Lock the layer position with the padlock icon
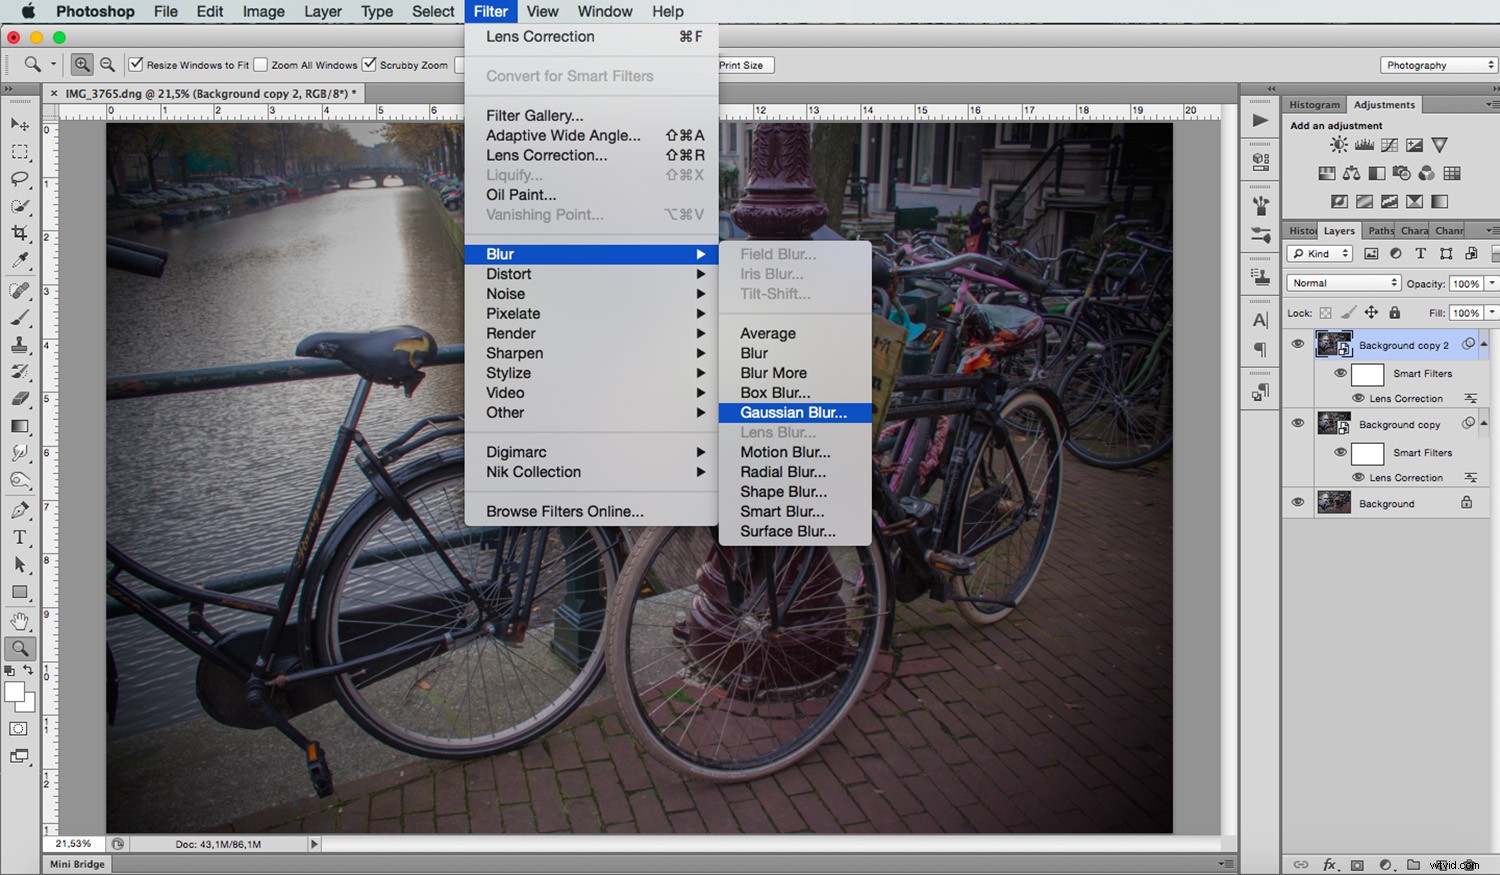 click(1394, 312)
